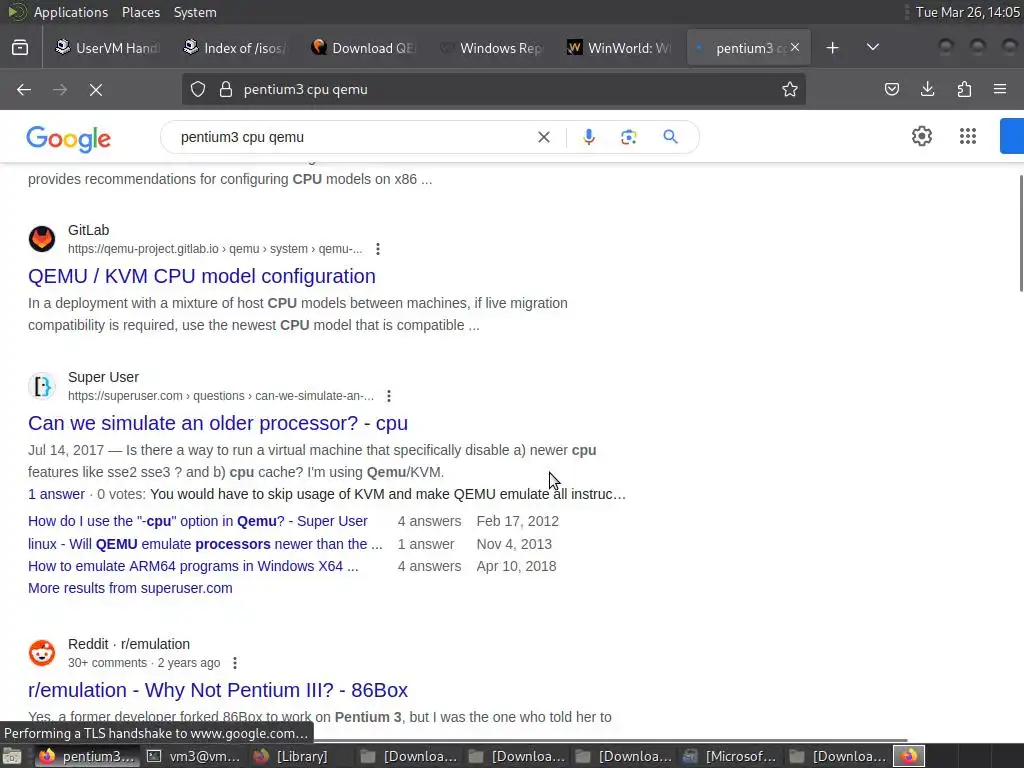Viewport: 1024px width, 768px height.
Task: Click the Firefox View icon
Action: (x=20, y=48)
